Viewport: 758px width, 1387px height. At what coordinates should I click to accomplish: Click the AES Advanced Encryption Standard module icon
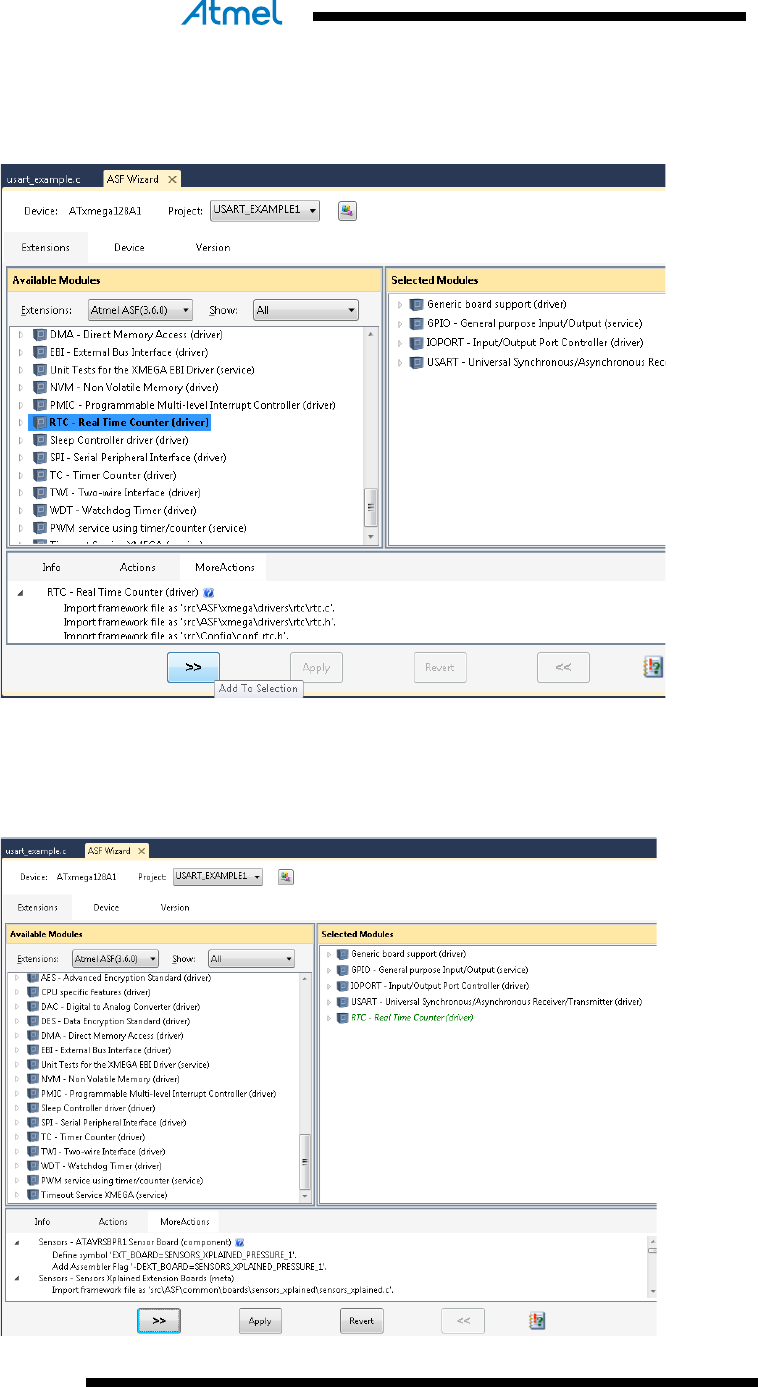coord(33,977)
